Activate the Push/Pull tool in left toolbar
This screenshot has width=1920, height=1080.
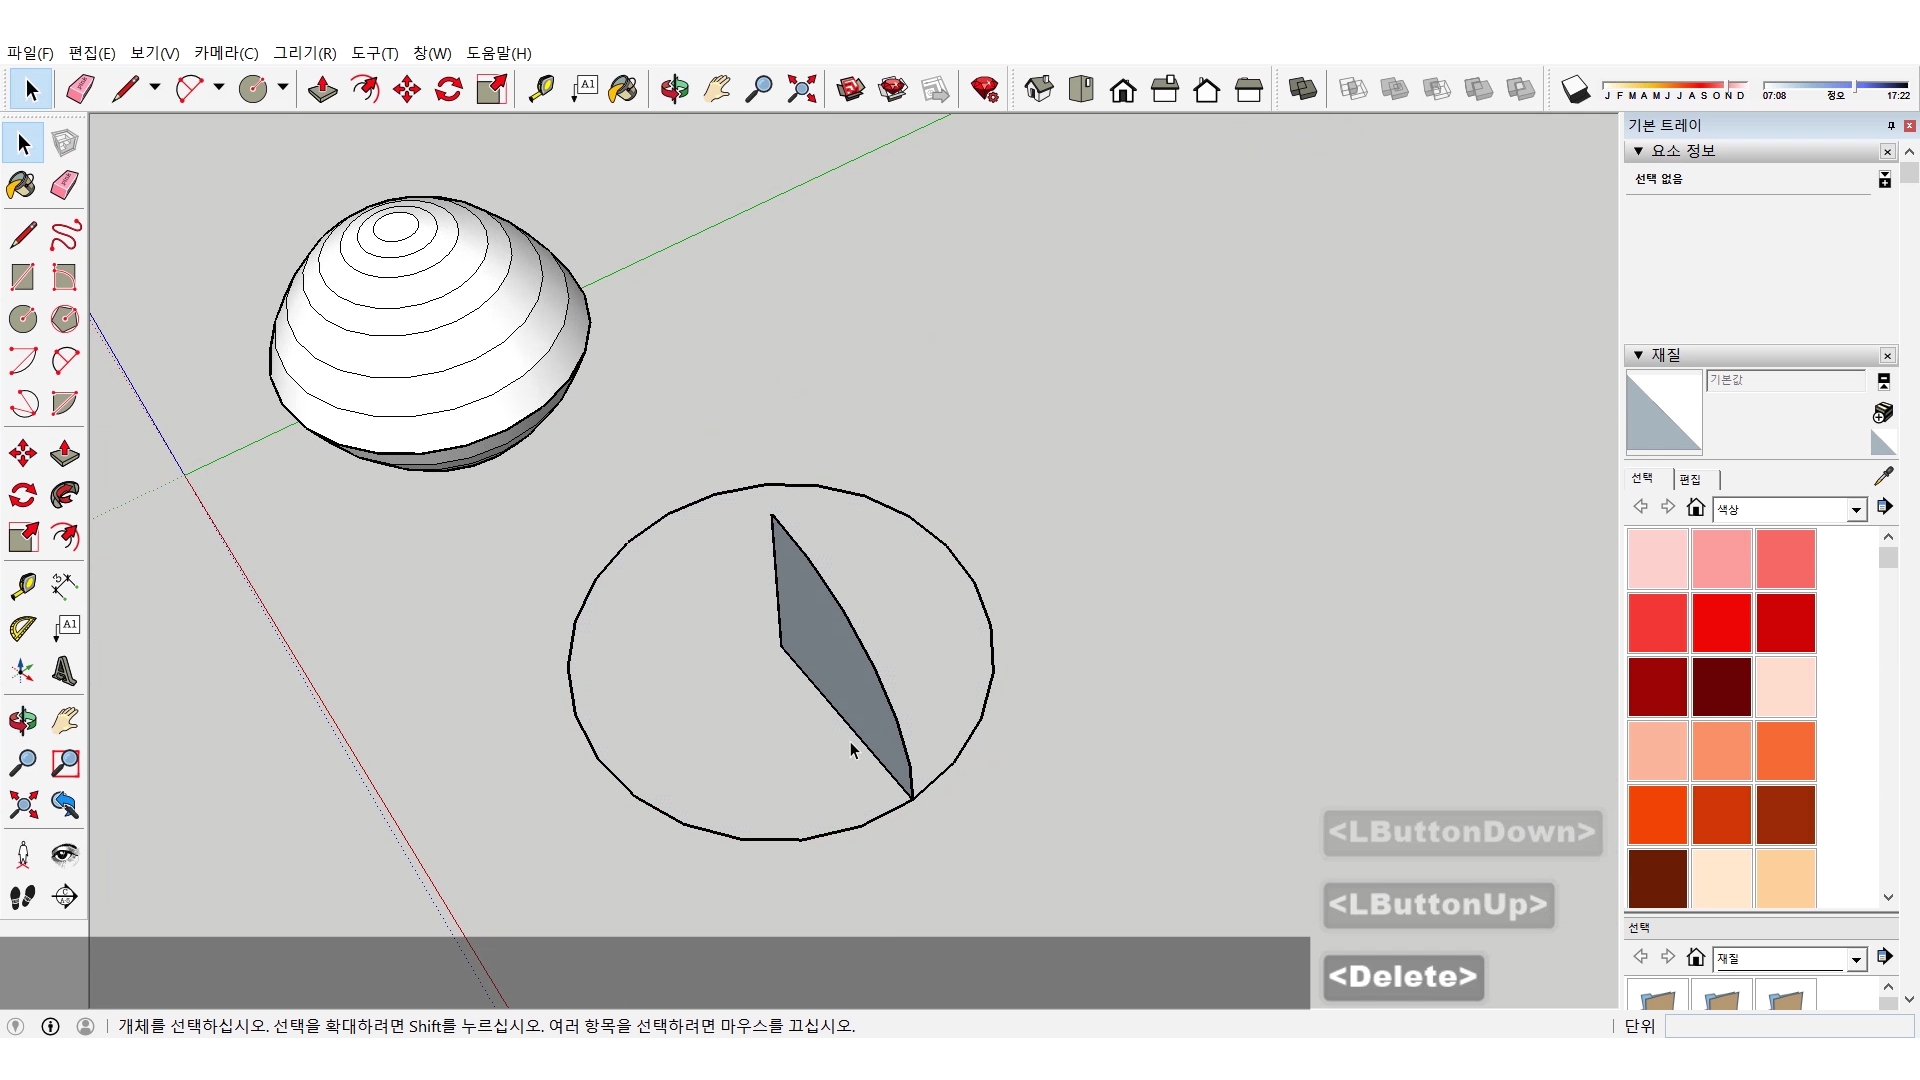[x=64, y=453]
